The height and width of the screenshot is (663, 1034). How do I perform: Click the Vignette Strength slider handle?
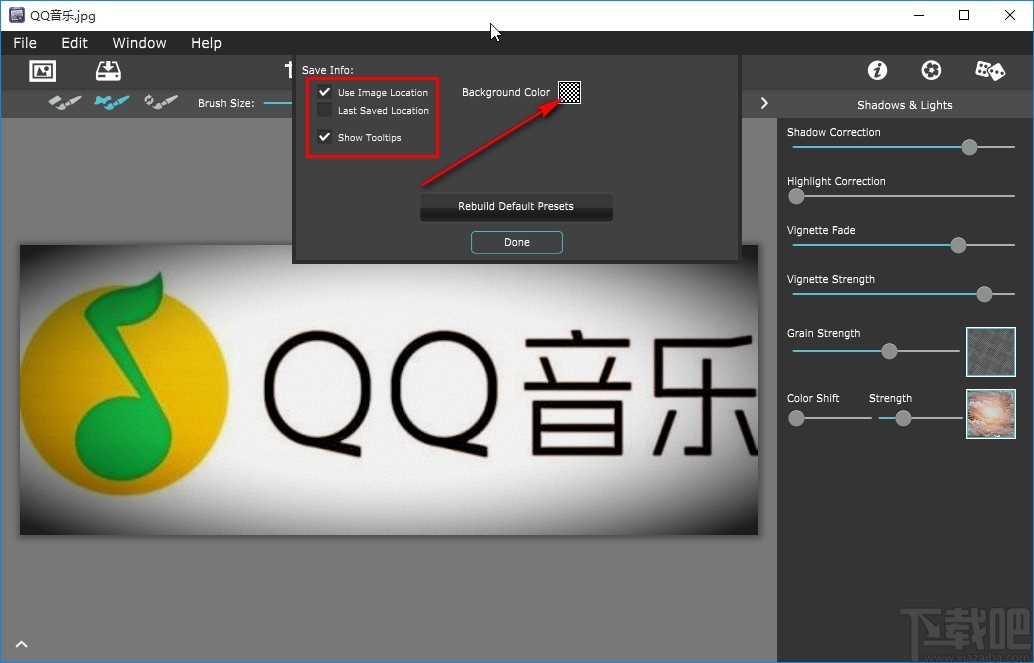984,294
